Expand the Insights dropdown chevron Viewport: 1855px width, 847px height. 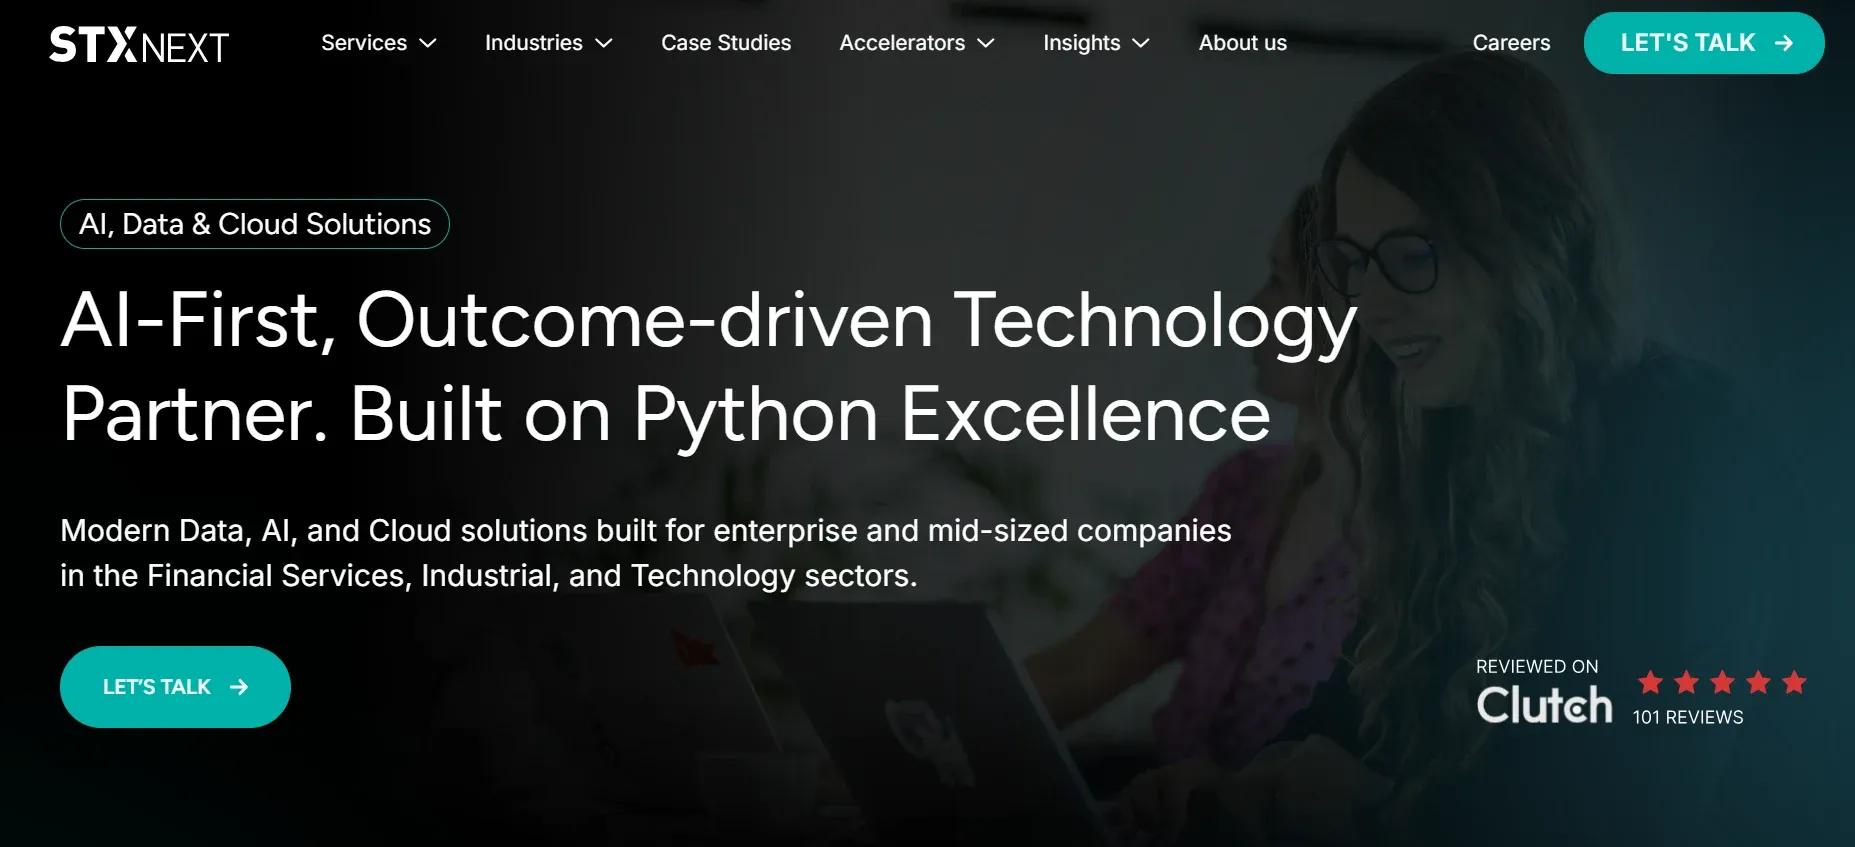[x=1141, y=43]
